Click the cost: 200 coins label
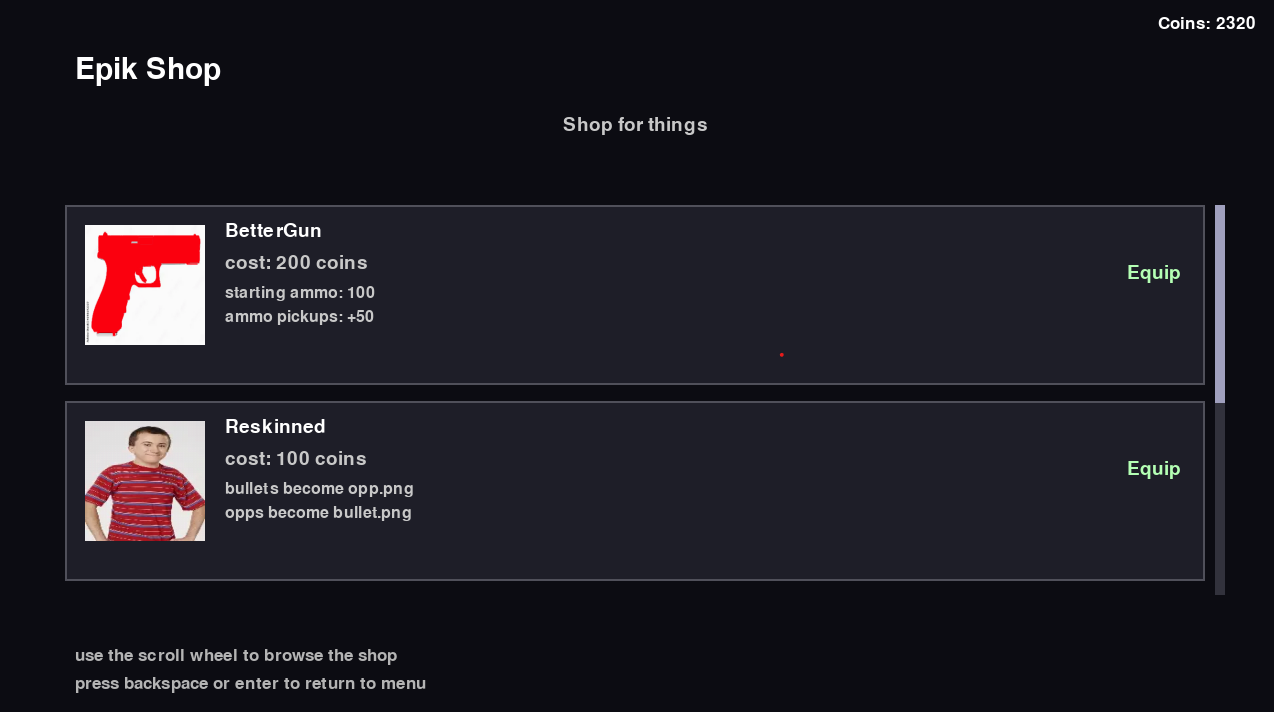The width and height of the screenshot is (1274, 712). [x=296, y=263]
